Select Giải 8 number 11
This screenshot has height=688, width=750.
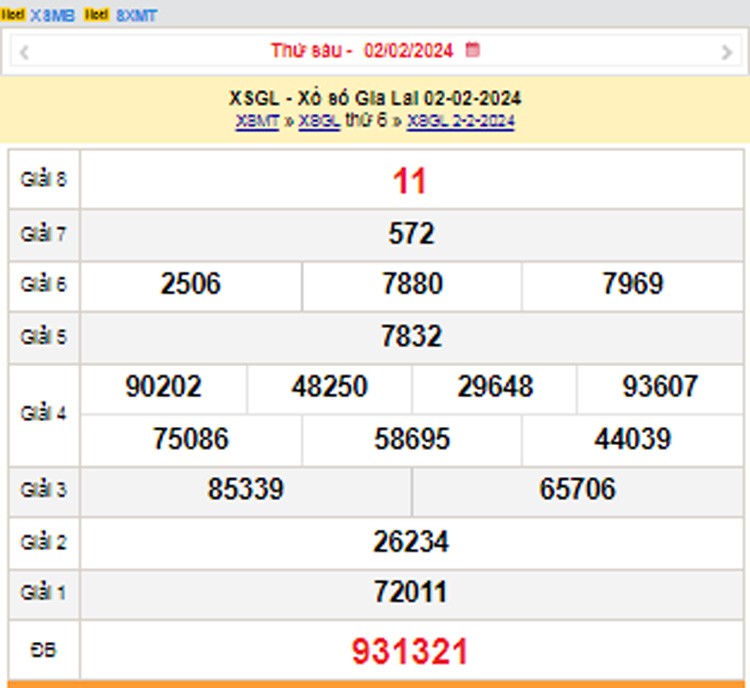coord(409,181)
